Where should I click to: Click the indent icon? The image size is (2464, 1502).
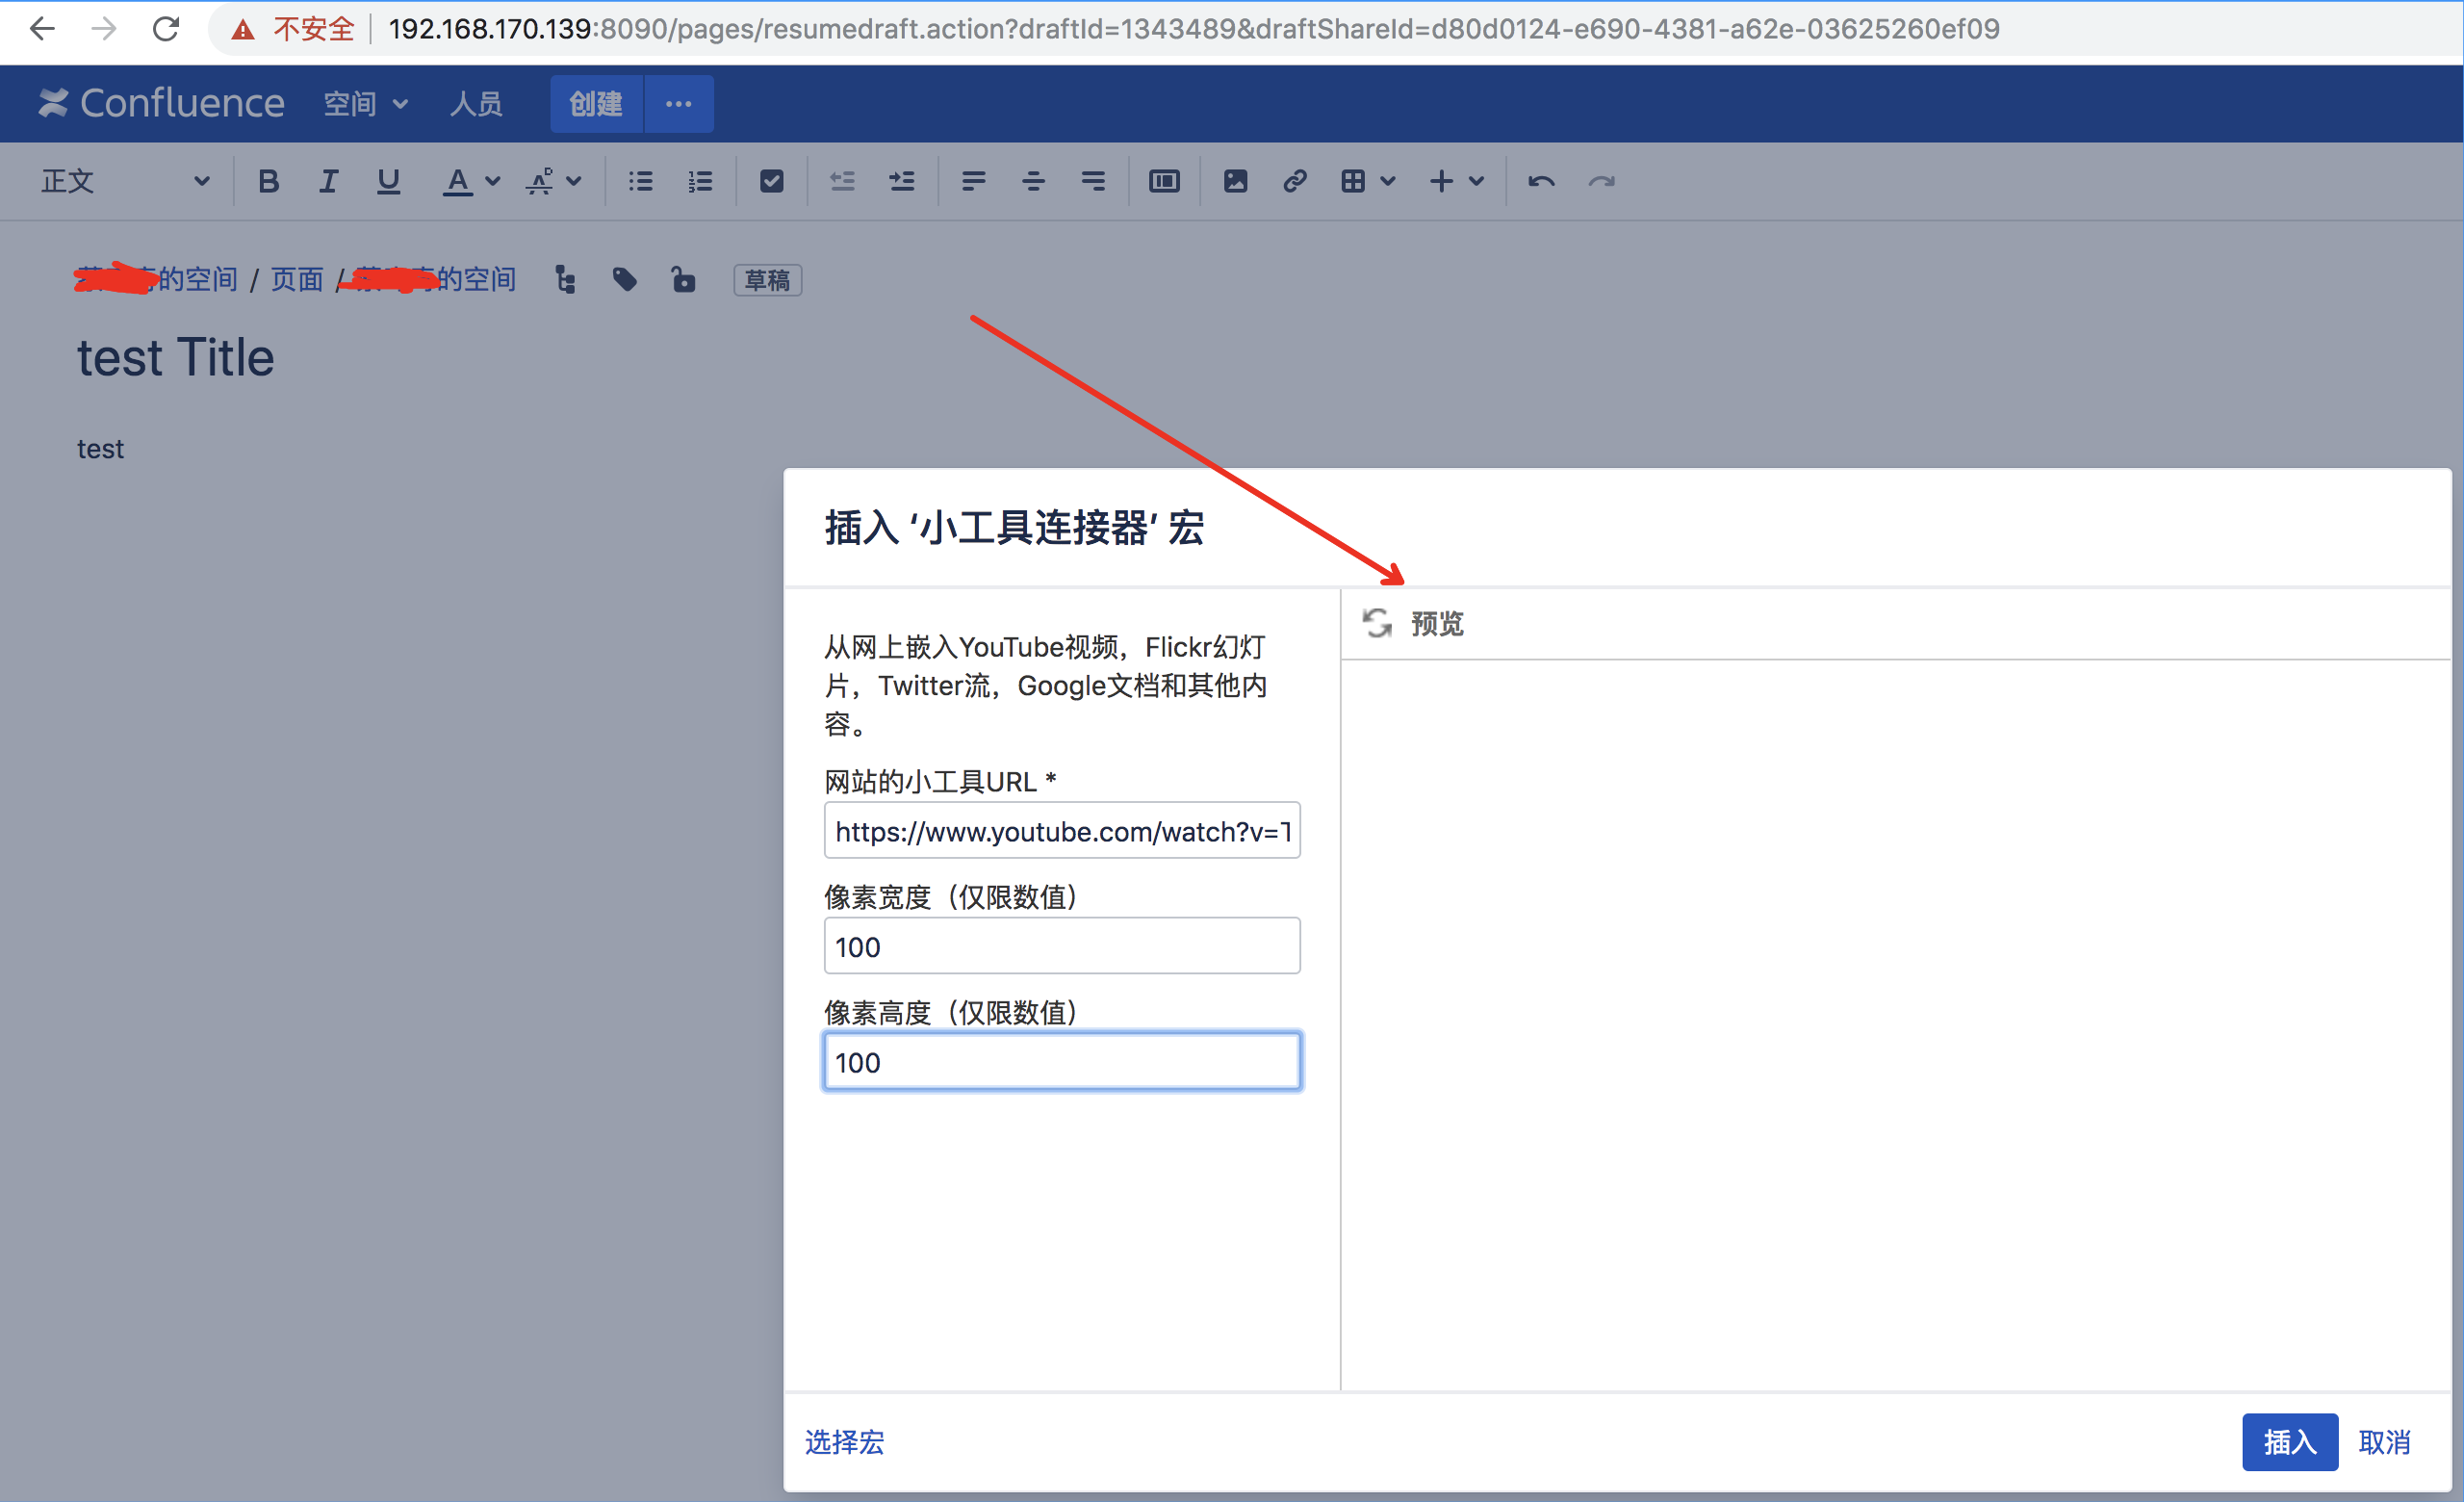[902, 181]
